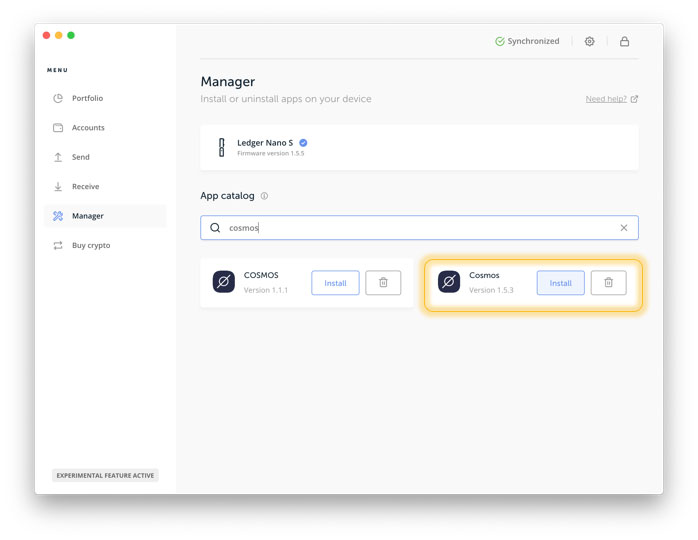The width and height of the screenshot is (698, 540).
Task: Open the Manager menu entry
Action: pyautogui.click(x=105, y=216)
